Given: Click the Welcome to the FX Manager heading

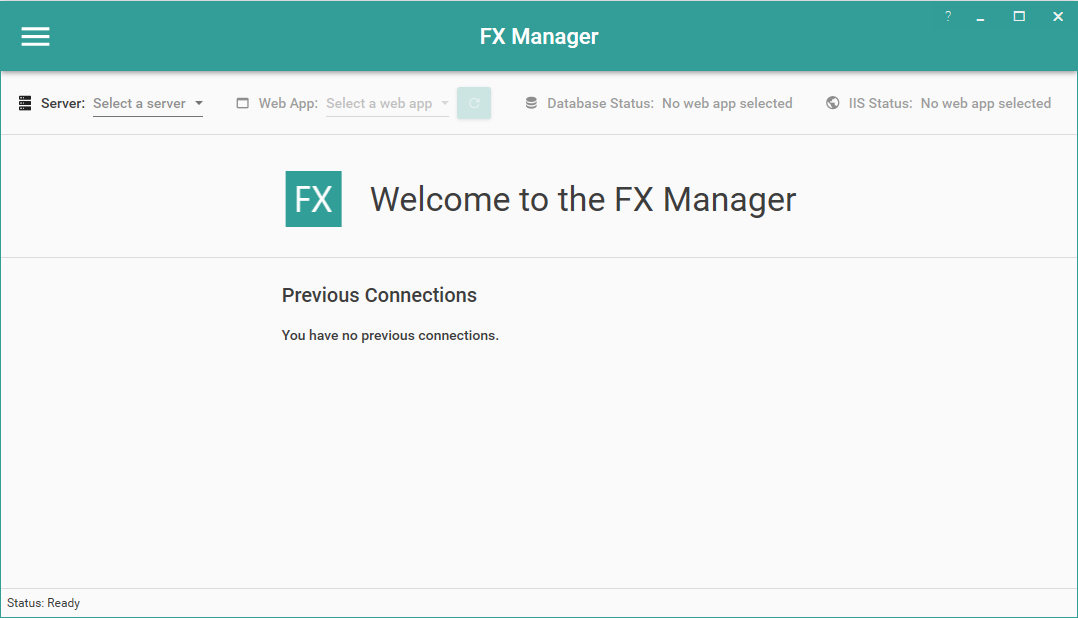Looking at the screenshot, I should click(x=583, y=199).
